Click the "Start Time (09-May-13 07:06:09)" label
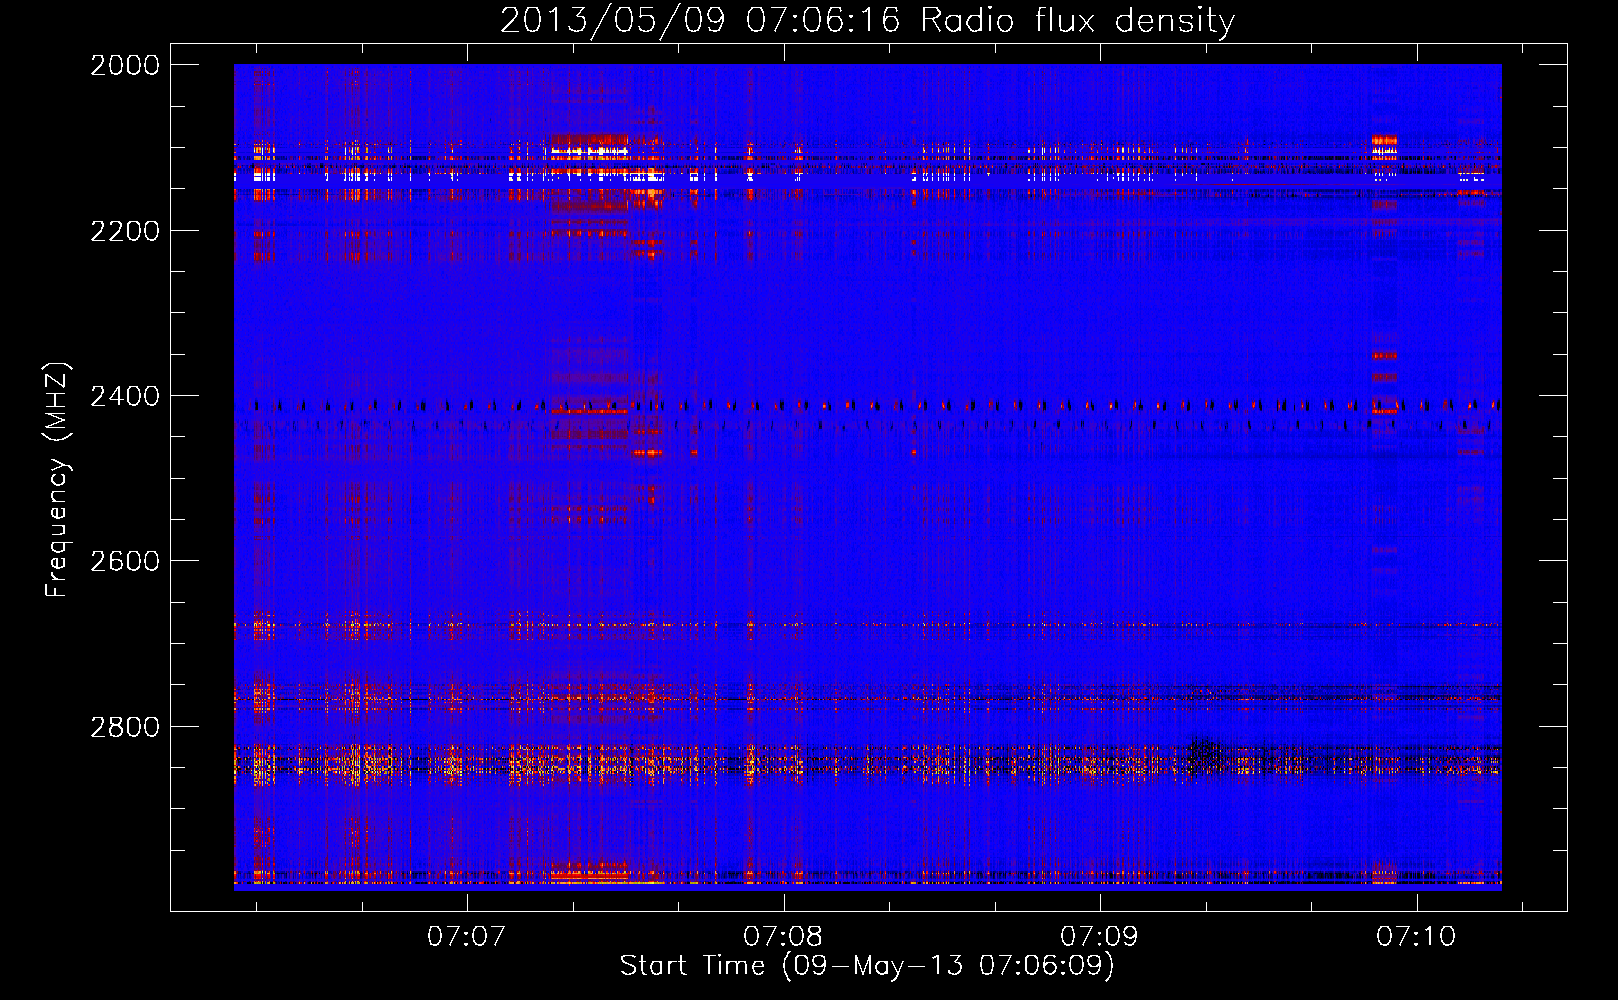 [x=867, y=966]
